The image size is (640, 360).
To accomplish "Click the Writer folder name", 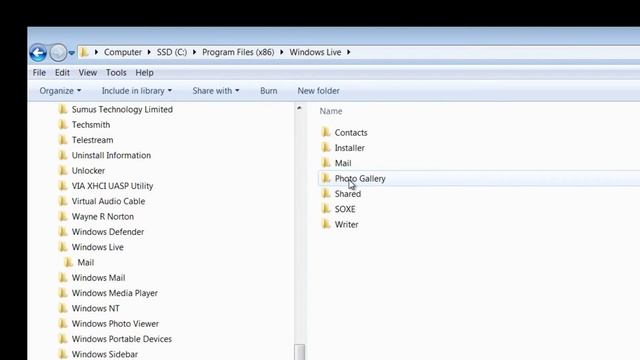I will tap(347, 224).
